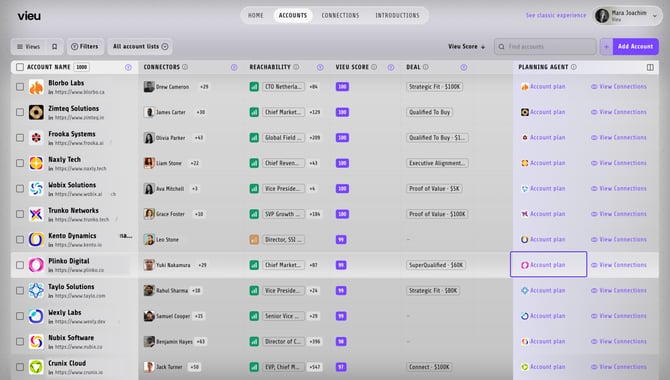This screenshot has width=670, height=380.
Task: Open the Vieu Score sort dropdown
Action: tap(466, 47)
